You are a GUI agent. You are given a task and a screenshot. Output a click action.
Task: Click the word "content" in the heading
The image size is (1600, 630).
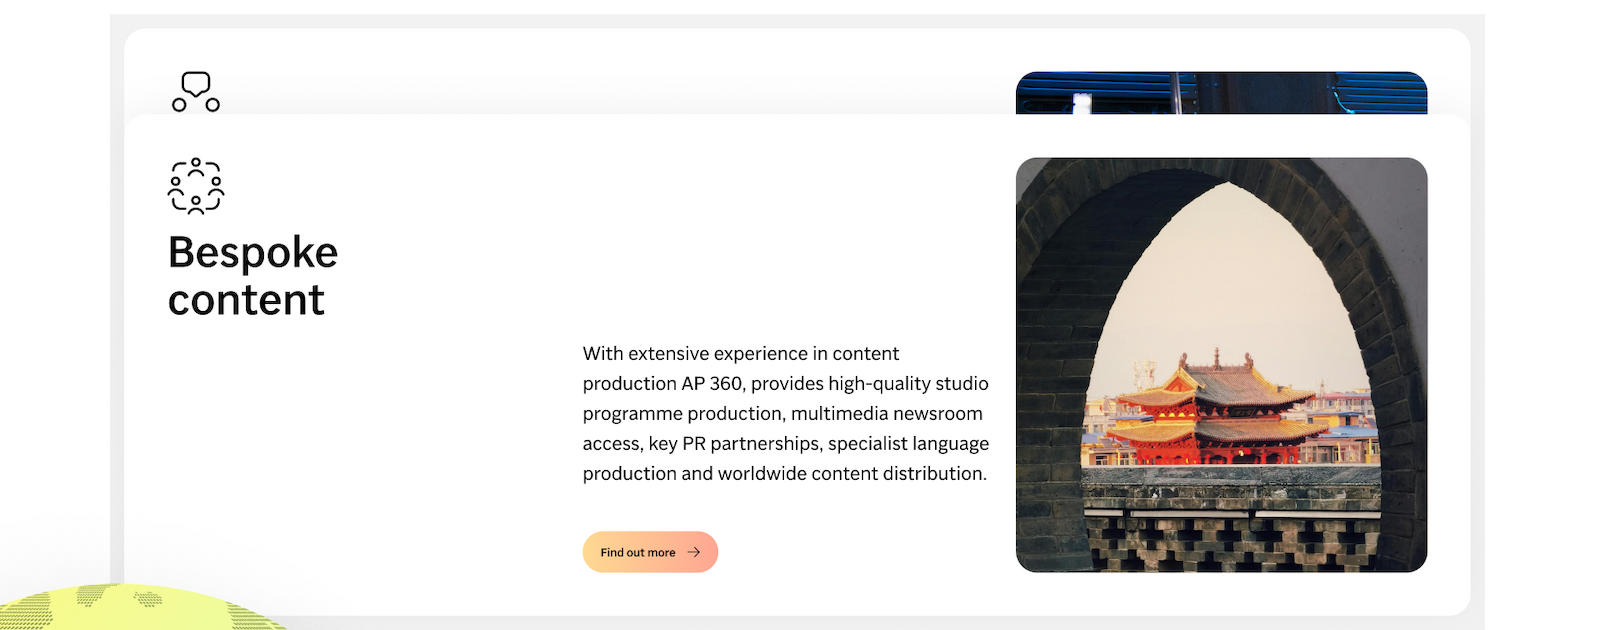[x=246, y=301]
